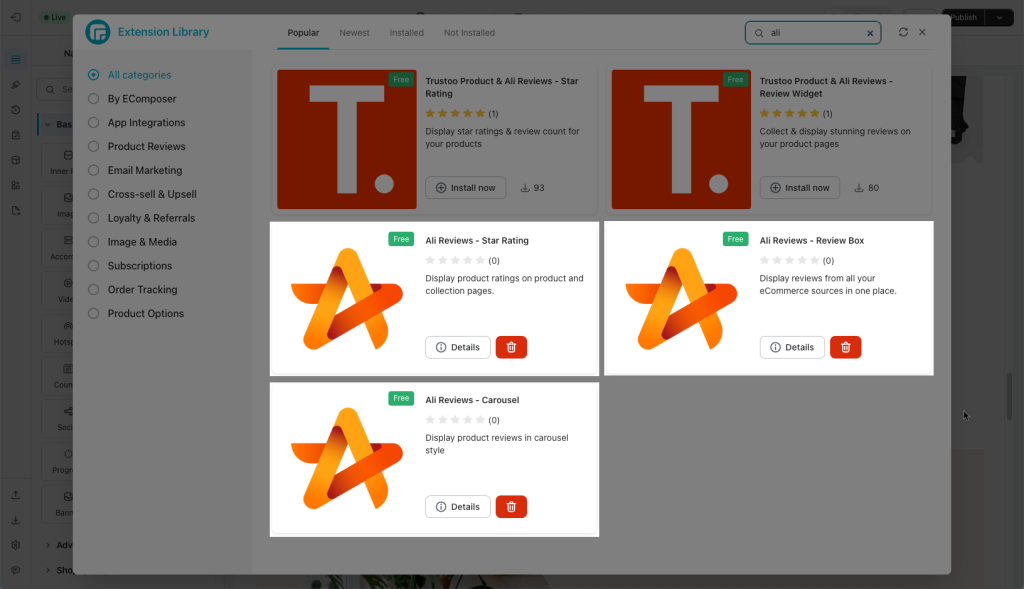Open Details for Ali Reviews - Star Rating
The width and height of the screenshot is (1024, 589).
point(458,347)
